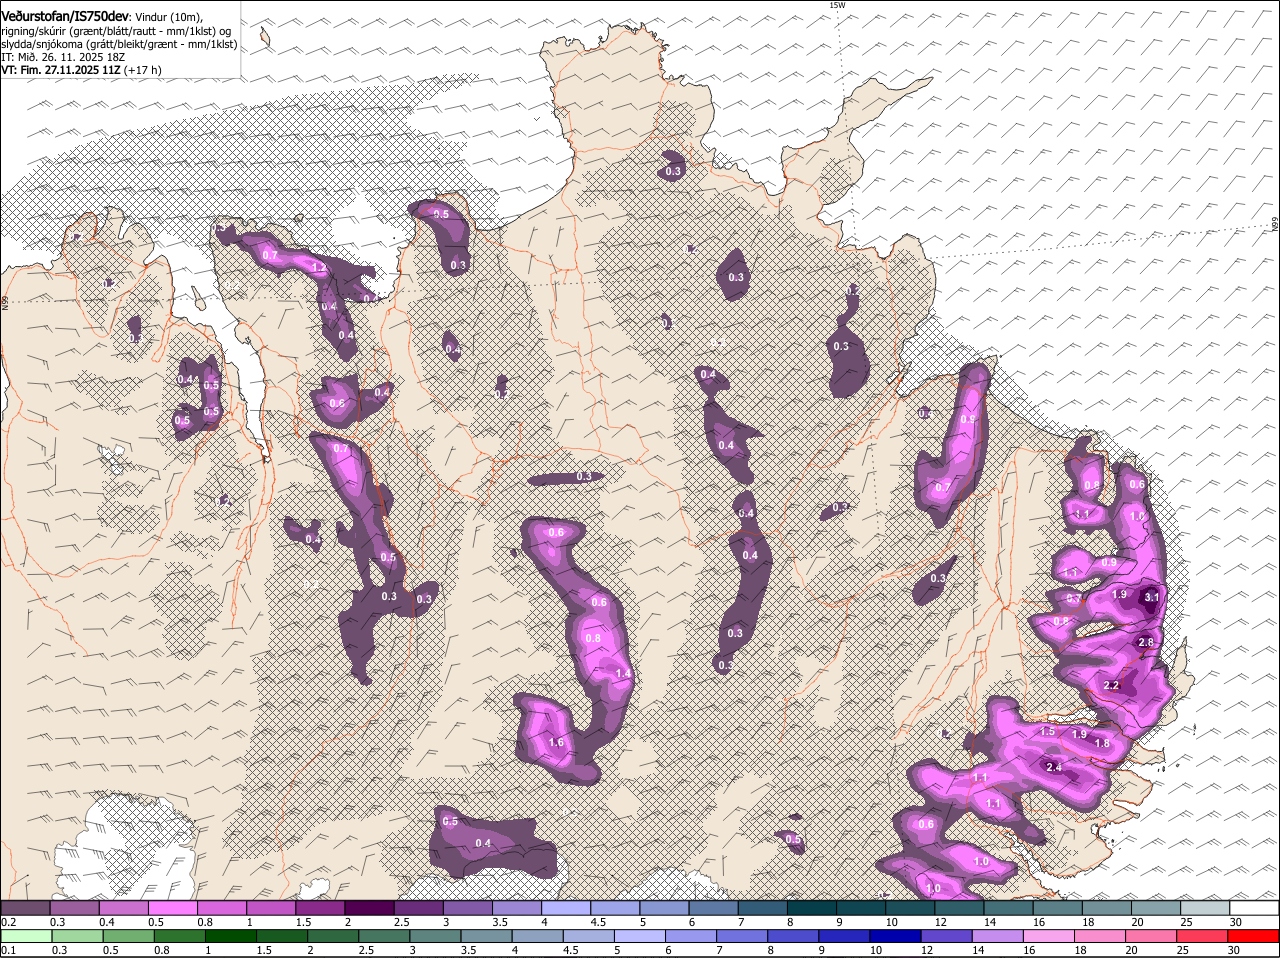Viewport: 1280px width, 958px height.
Task: Click the small island at top left of map
Action: [x=265, y=37]
